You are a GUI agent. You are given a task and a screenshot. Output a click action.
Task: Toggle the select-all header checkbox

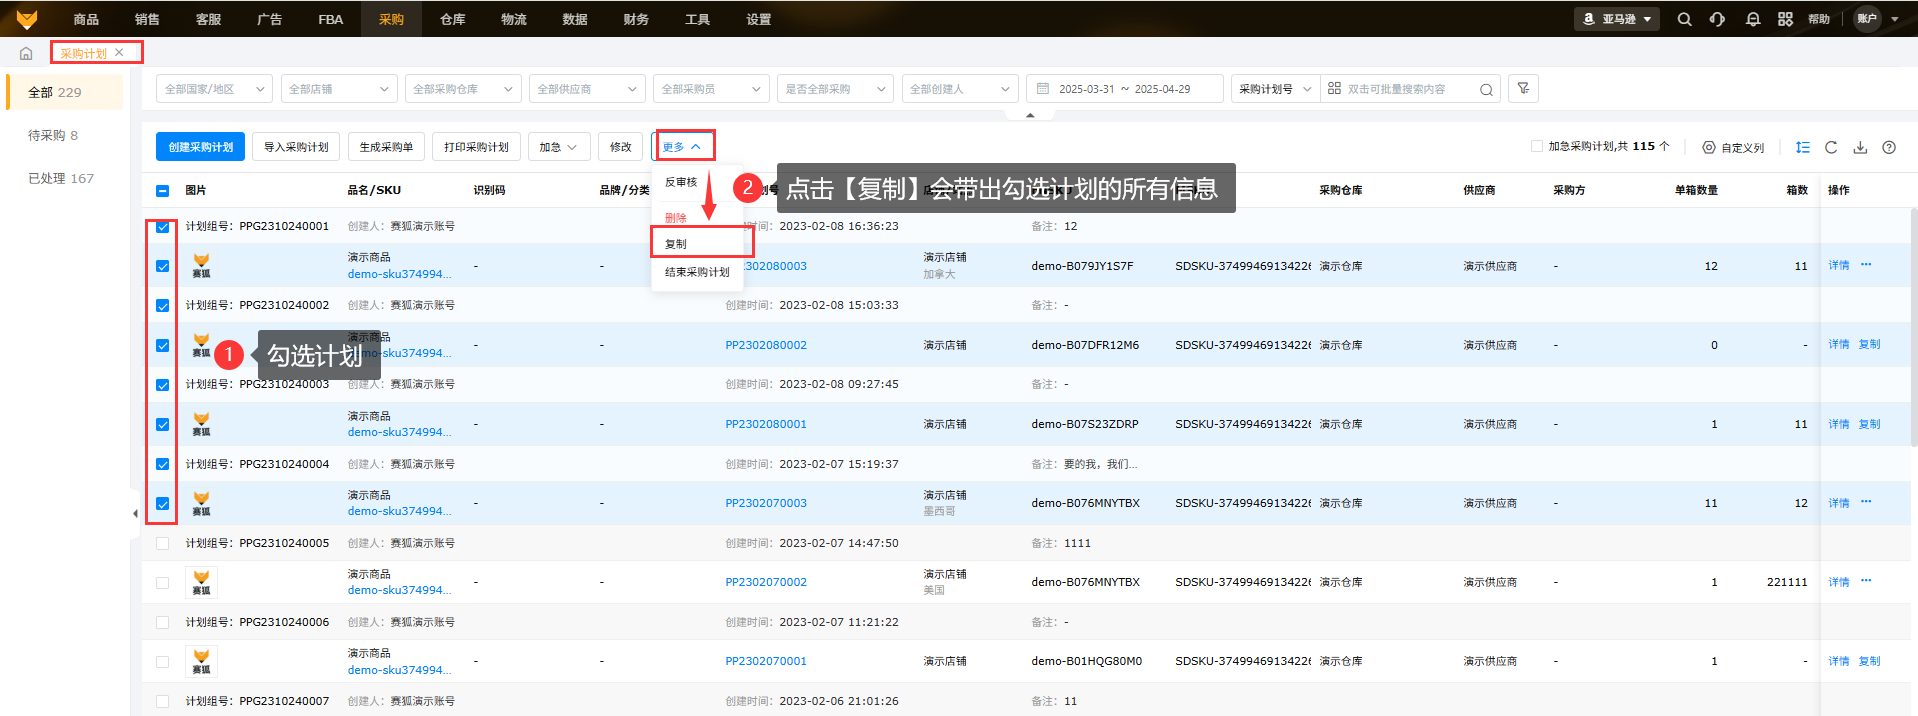[x=163, y=190]
